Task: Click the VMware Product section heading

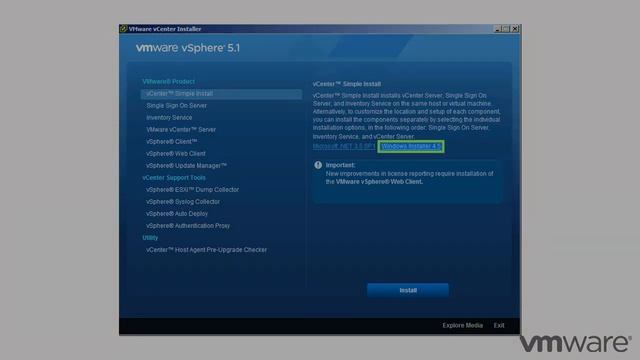Action: point(169,82)
